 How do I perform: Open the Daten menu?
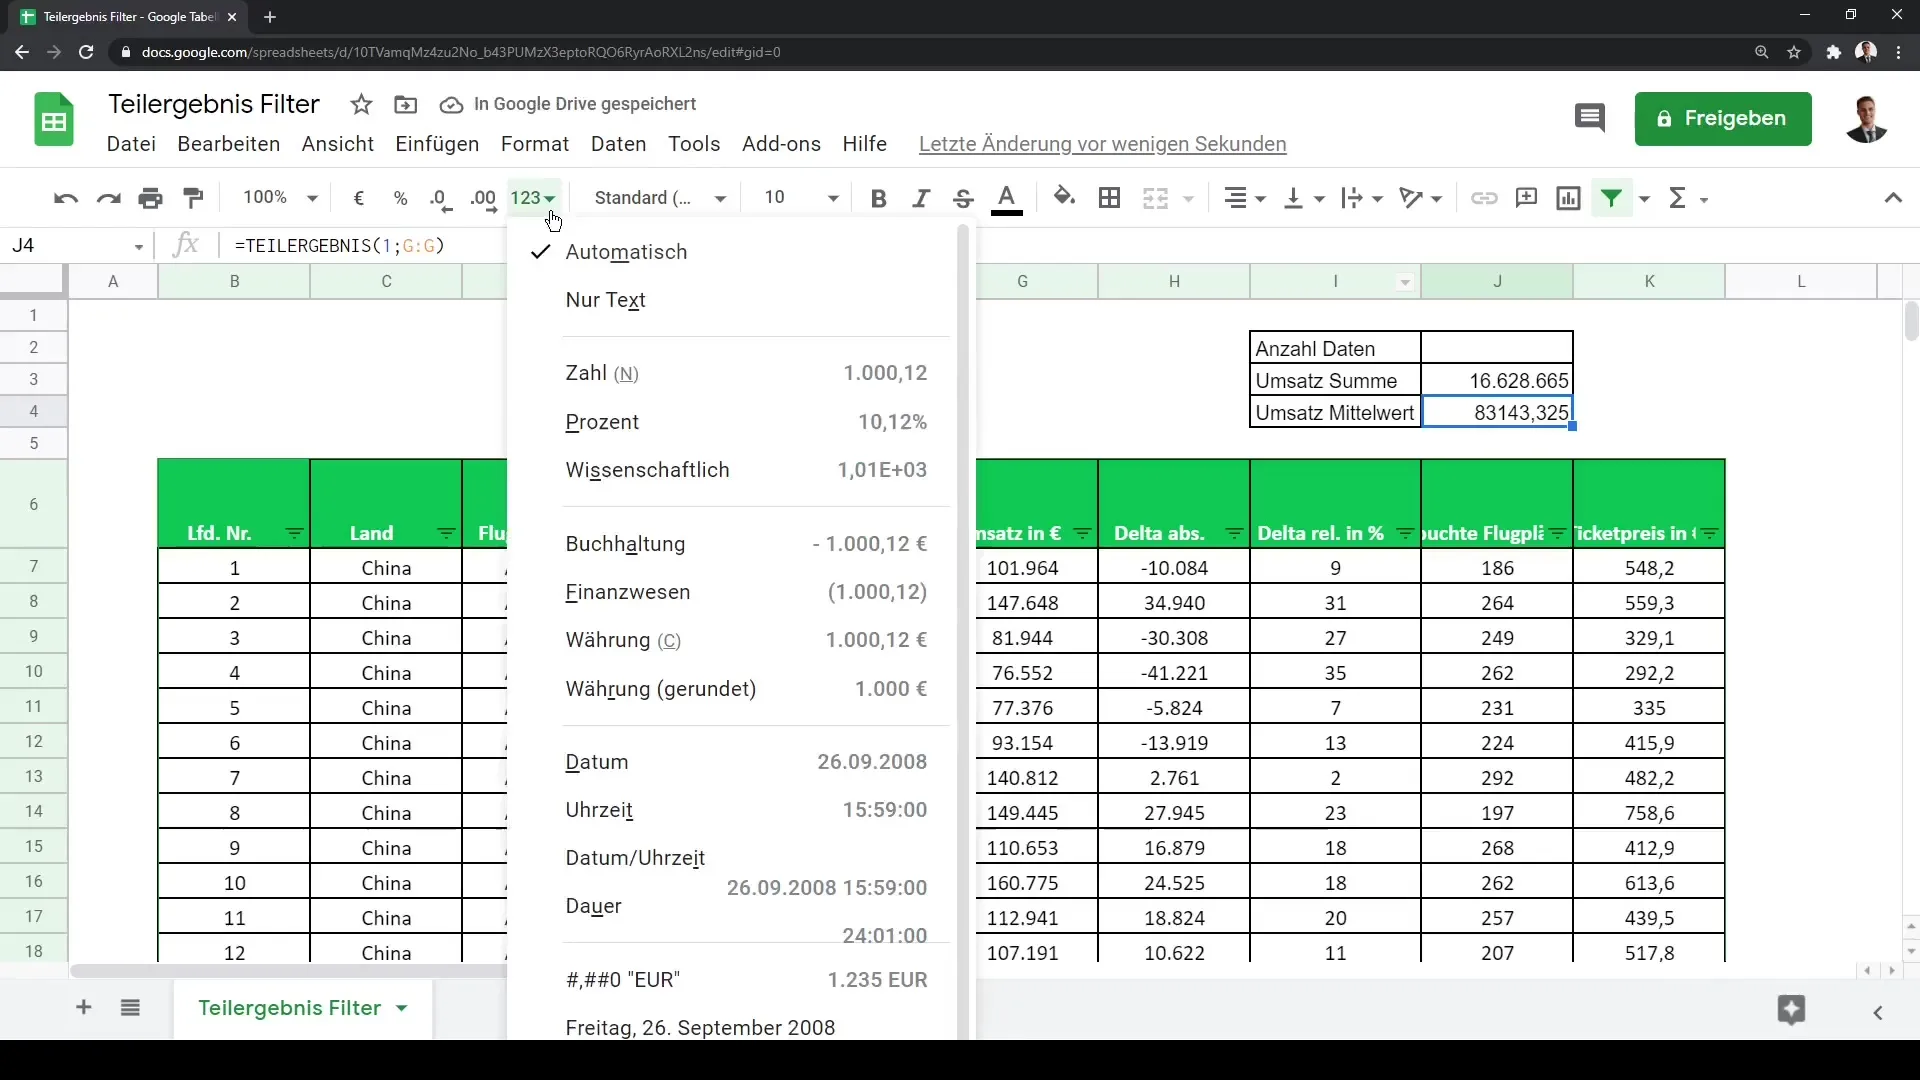pyautogui.click(x=619, y=144)
